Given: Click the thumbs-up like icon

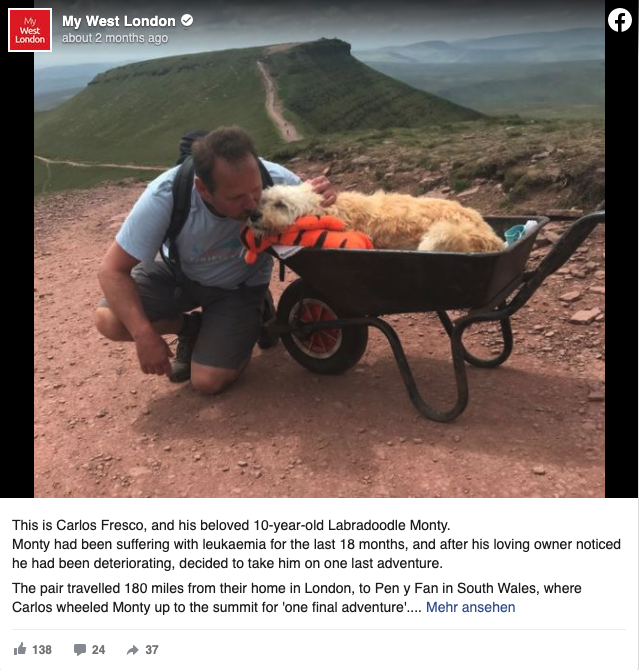Looking at the screenshot, I should [20, 649].
